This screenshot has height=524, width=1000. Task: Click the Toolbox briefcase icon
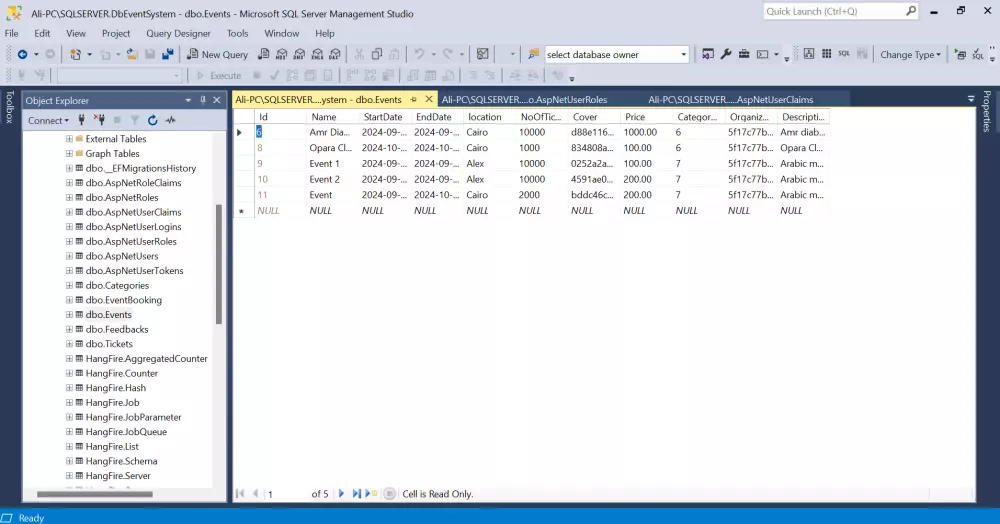744,55
